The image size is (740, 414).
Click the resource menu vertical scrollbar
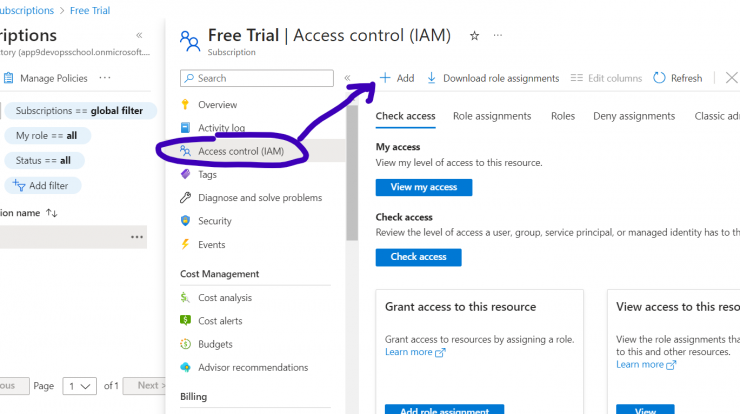click(x=352, y=172)
